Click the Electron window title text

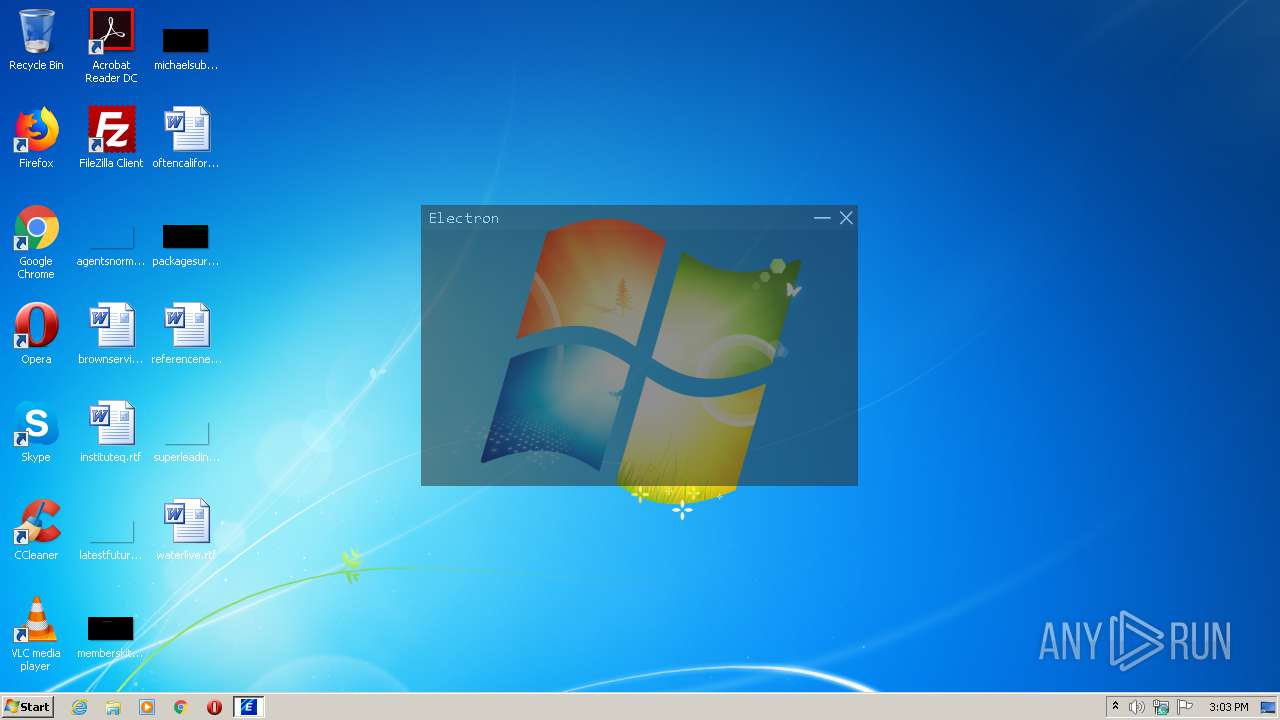pos(464,218)
